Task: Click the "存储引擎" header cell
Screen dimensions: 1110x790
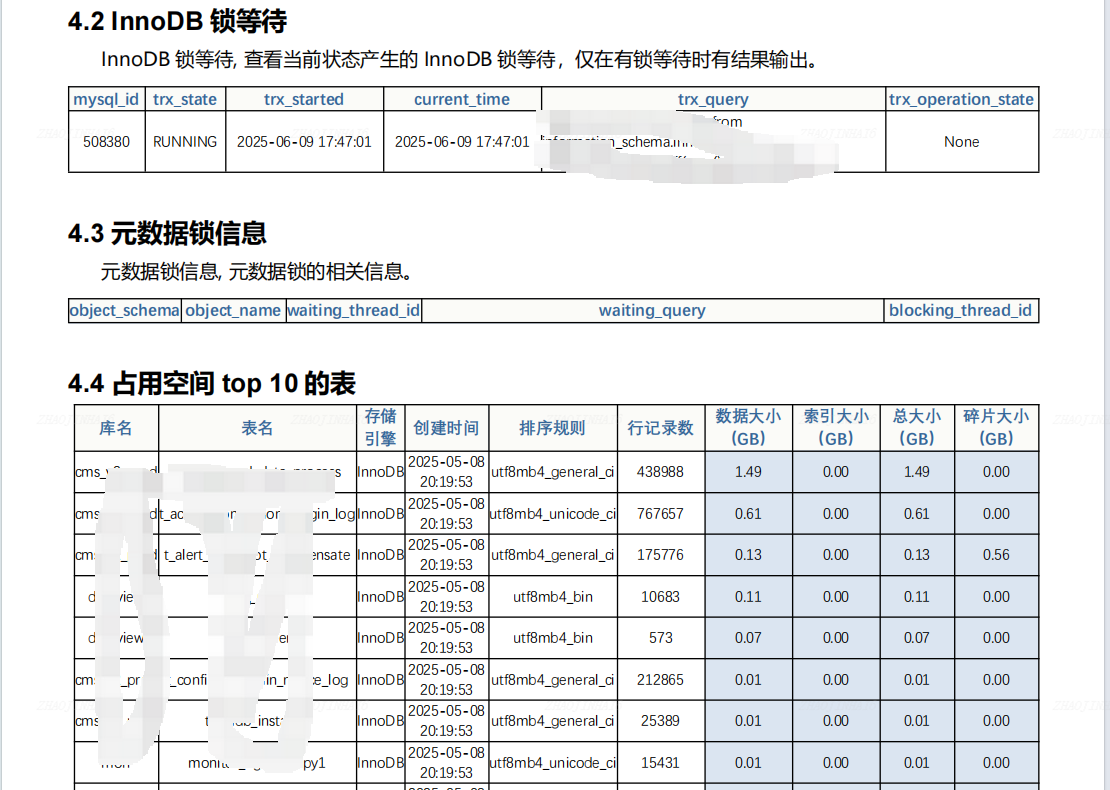Action: pos(380,428)
